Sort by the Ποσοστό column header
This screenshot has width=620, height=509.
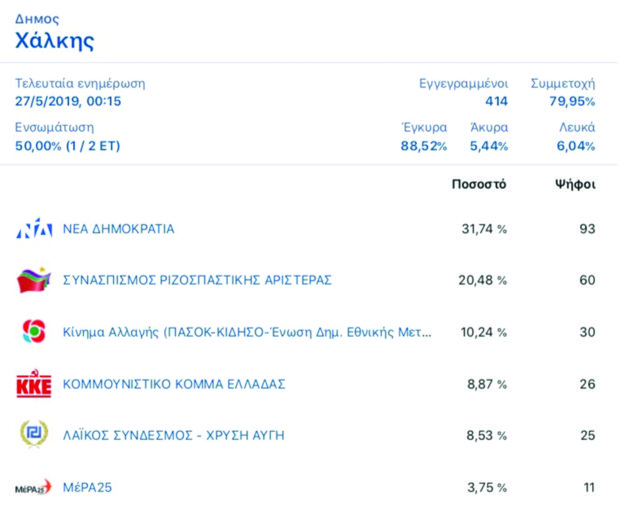(x=479, y=184)
